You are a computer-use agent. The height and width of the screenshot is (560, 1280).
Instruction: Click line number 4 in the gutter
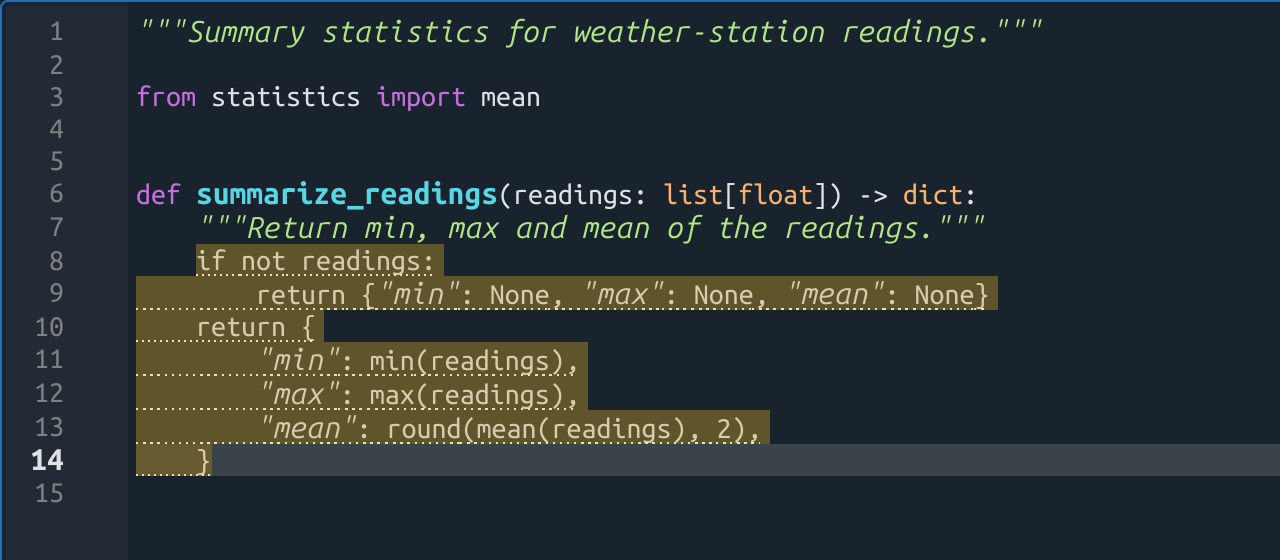coord(55,130)
